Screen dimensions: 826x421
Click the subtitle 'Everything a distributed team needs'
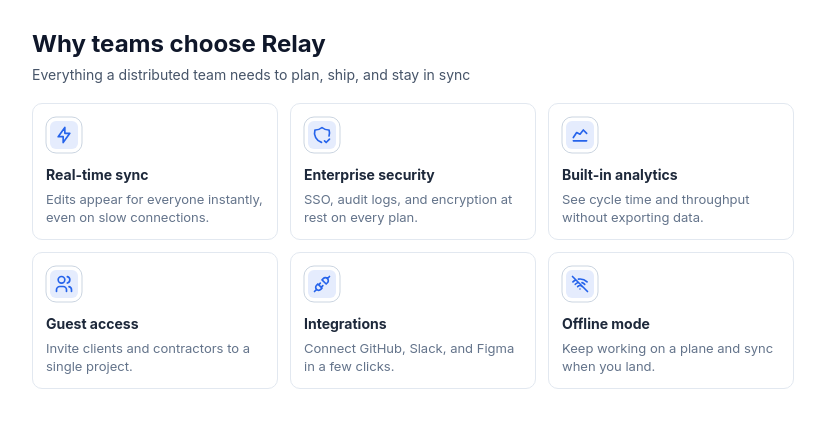pyautogui.click(x=251, y=75)
